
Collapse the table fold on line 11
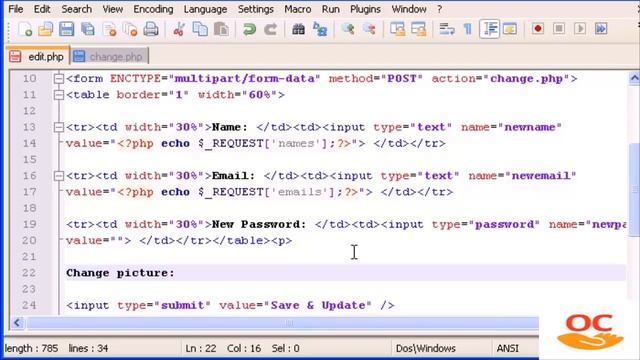click(59, 95)
